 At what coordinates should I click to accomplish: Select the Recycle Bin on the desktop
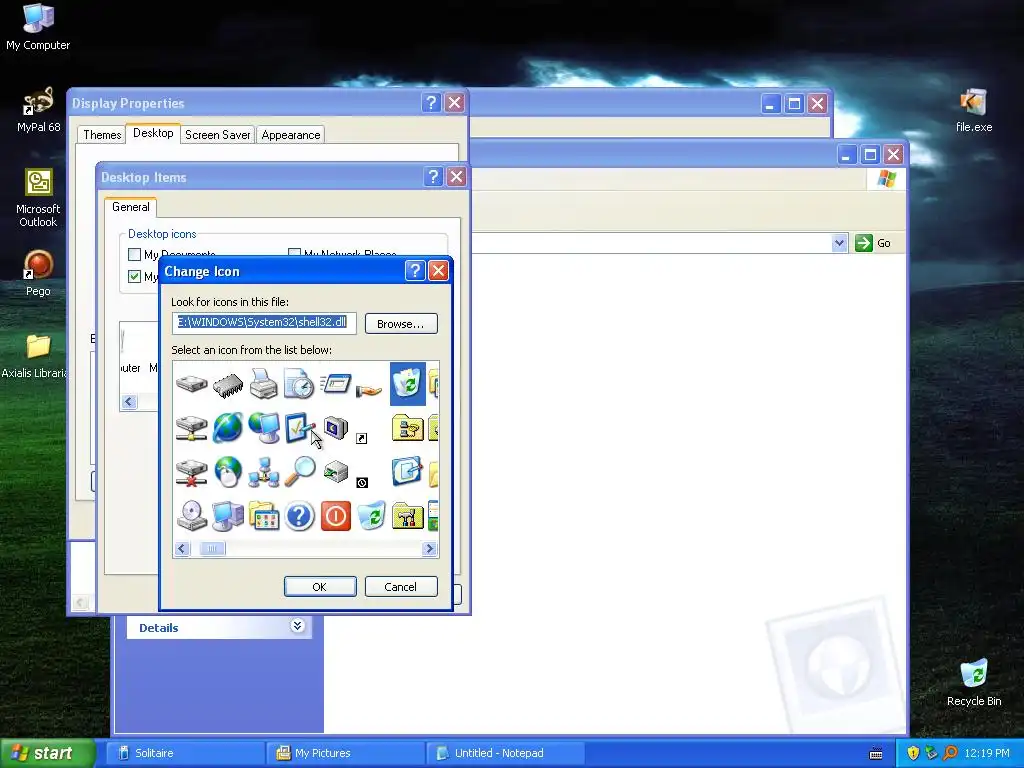(974, 682)
